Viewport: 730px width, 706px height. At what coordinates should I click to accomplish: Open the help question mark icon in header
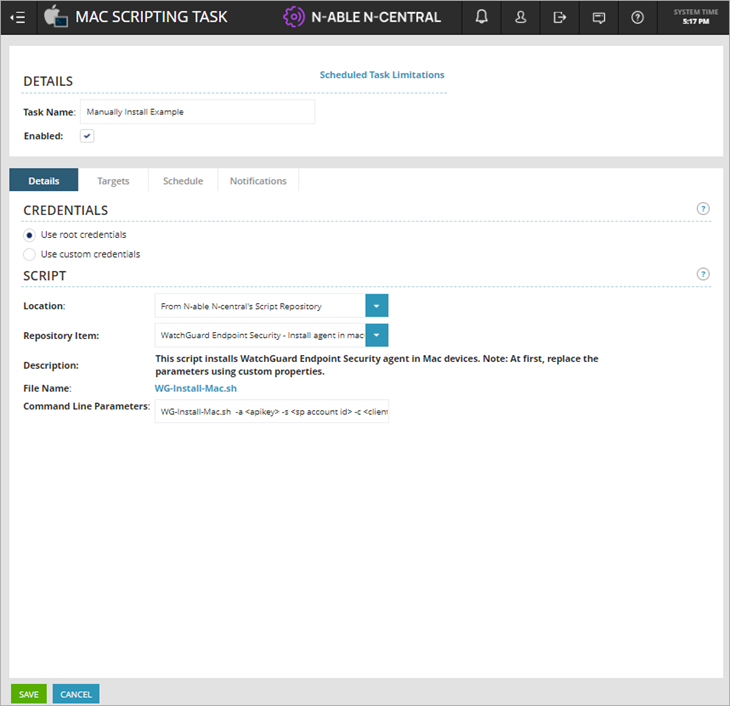638,17
